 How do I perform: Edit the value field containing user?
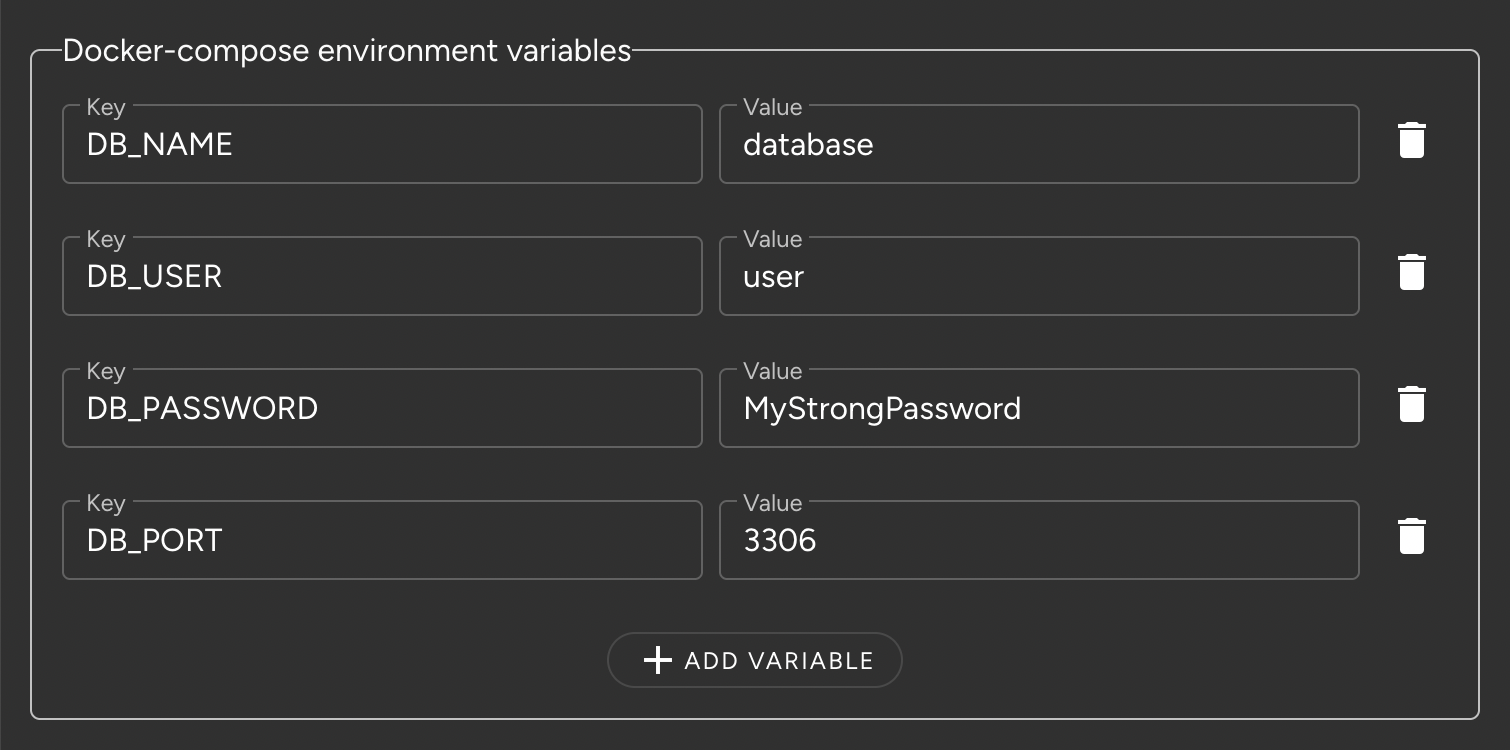coord(1039,276)
